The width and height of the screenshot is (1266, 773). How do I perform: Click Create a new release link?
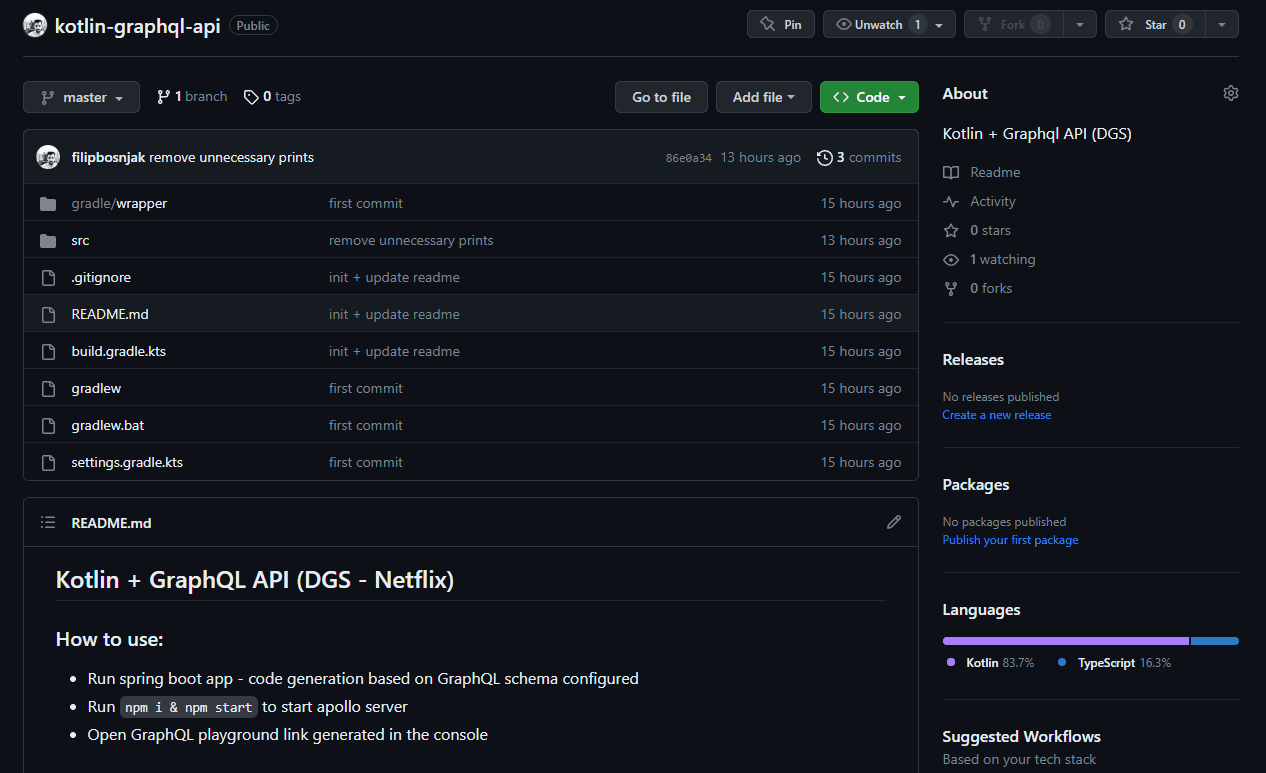pyautogui.click(x=997, y=415)
